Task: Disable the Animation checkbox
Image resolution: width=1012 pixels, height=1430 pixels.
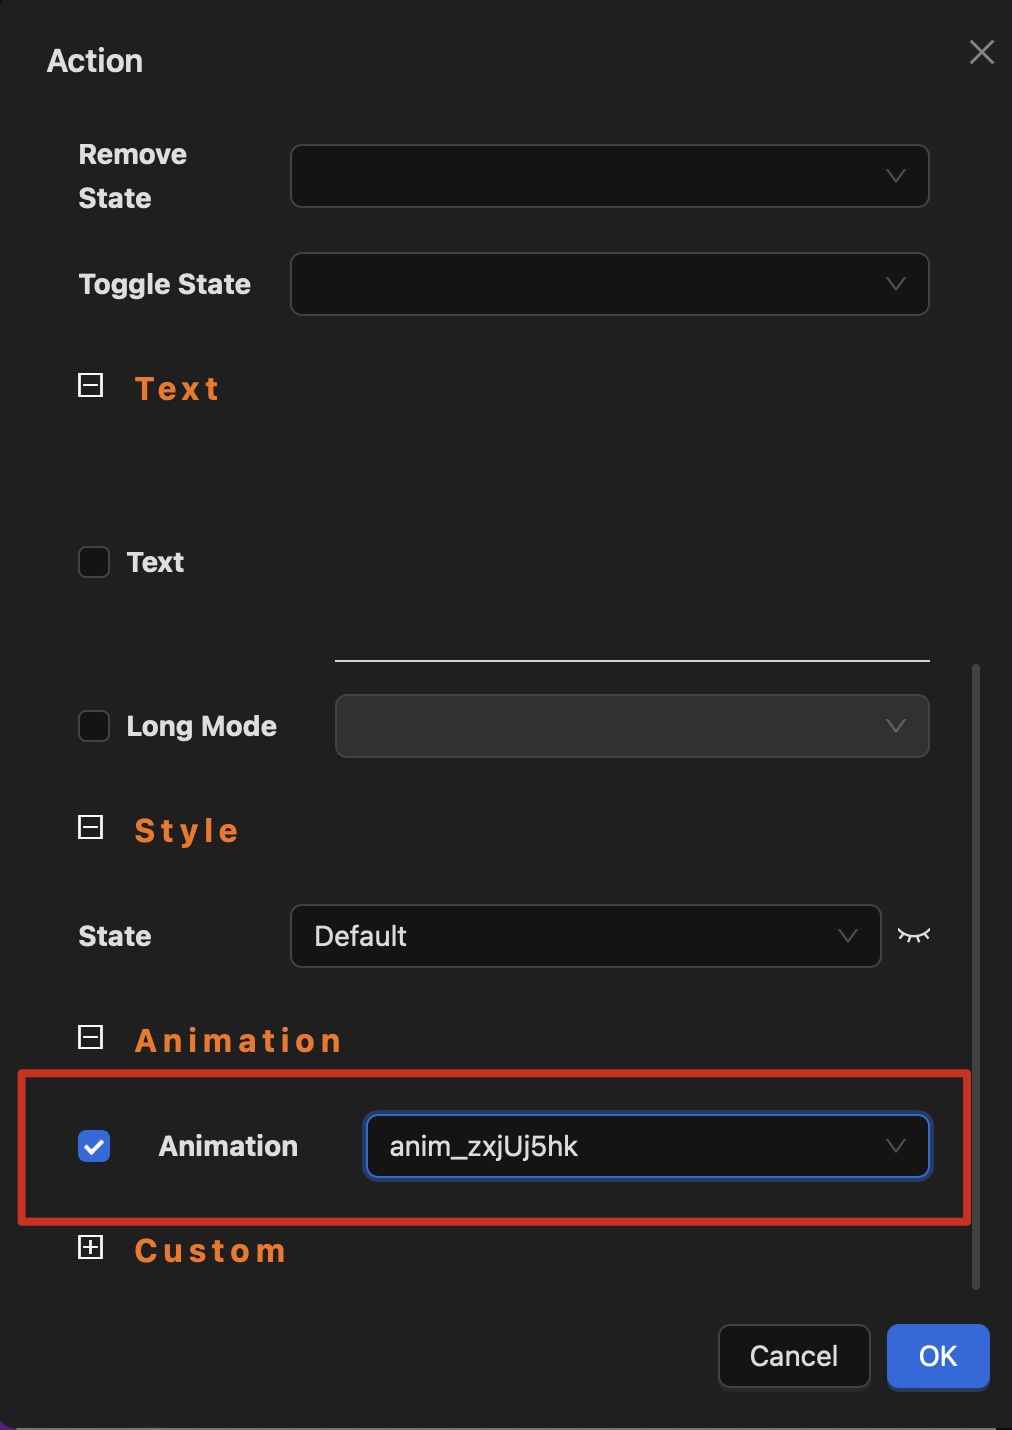Action: click(x=93, y=1146)
